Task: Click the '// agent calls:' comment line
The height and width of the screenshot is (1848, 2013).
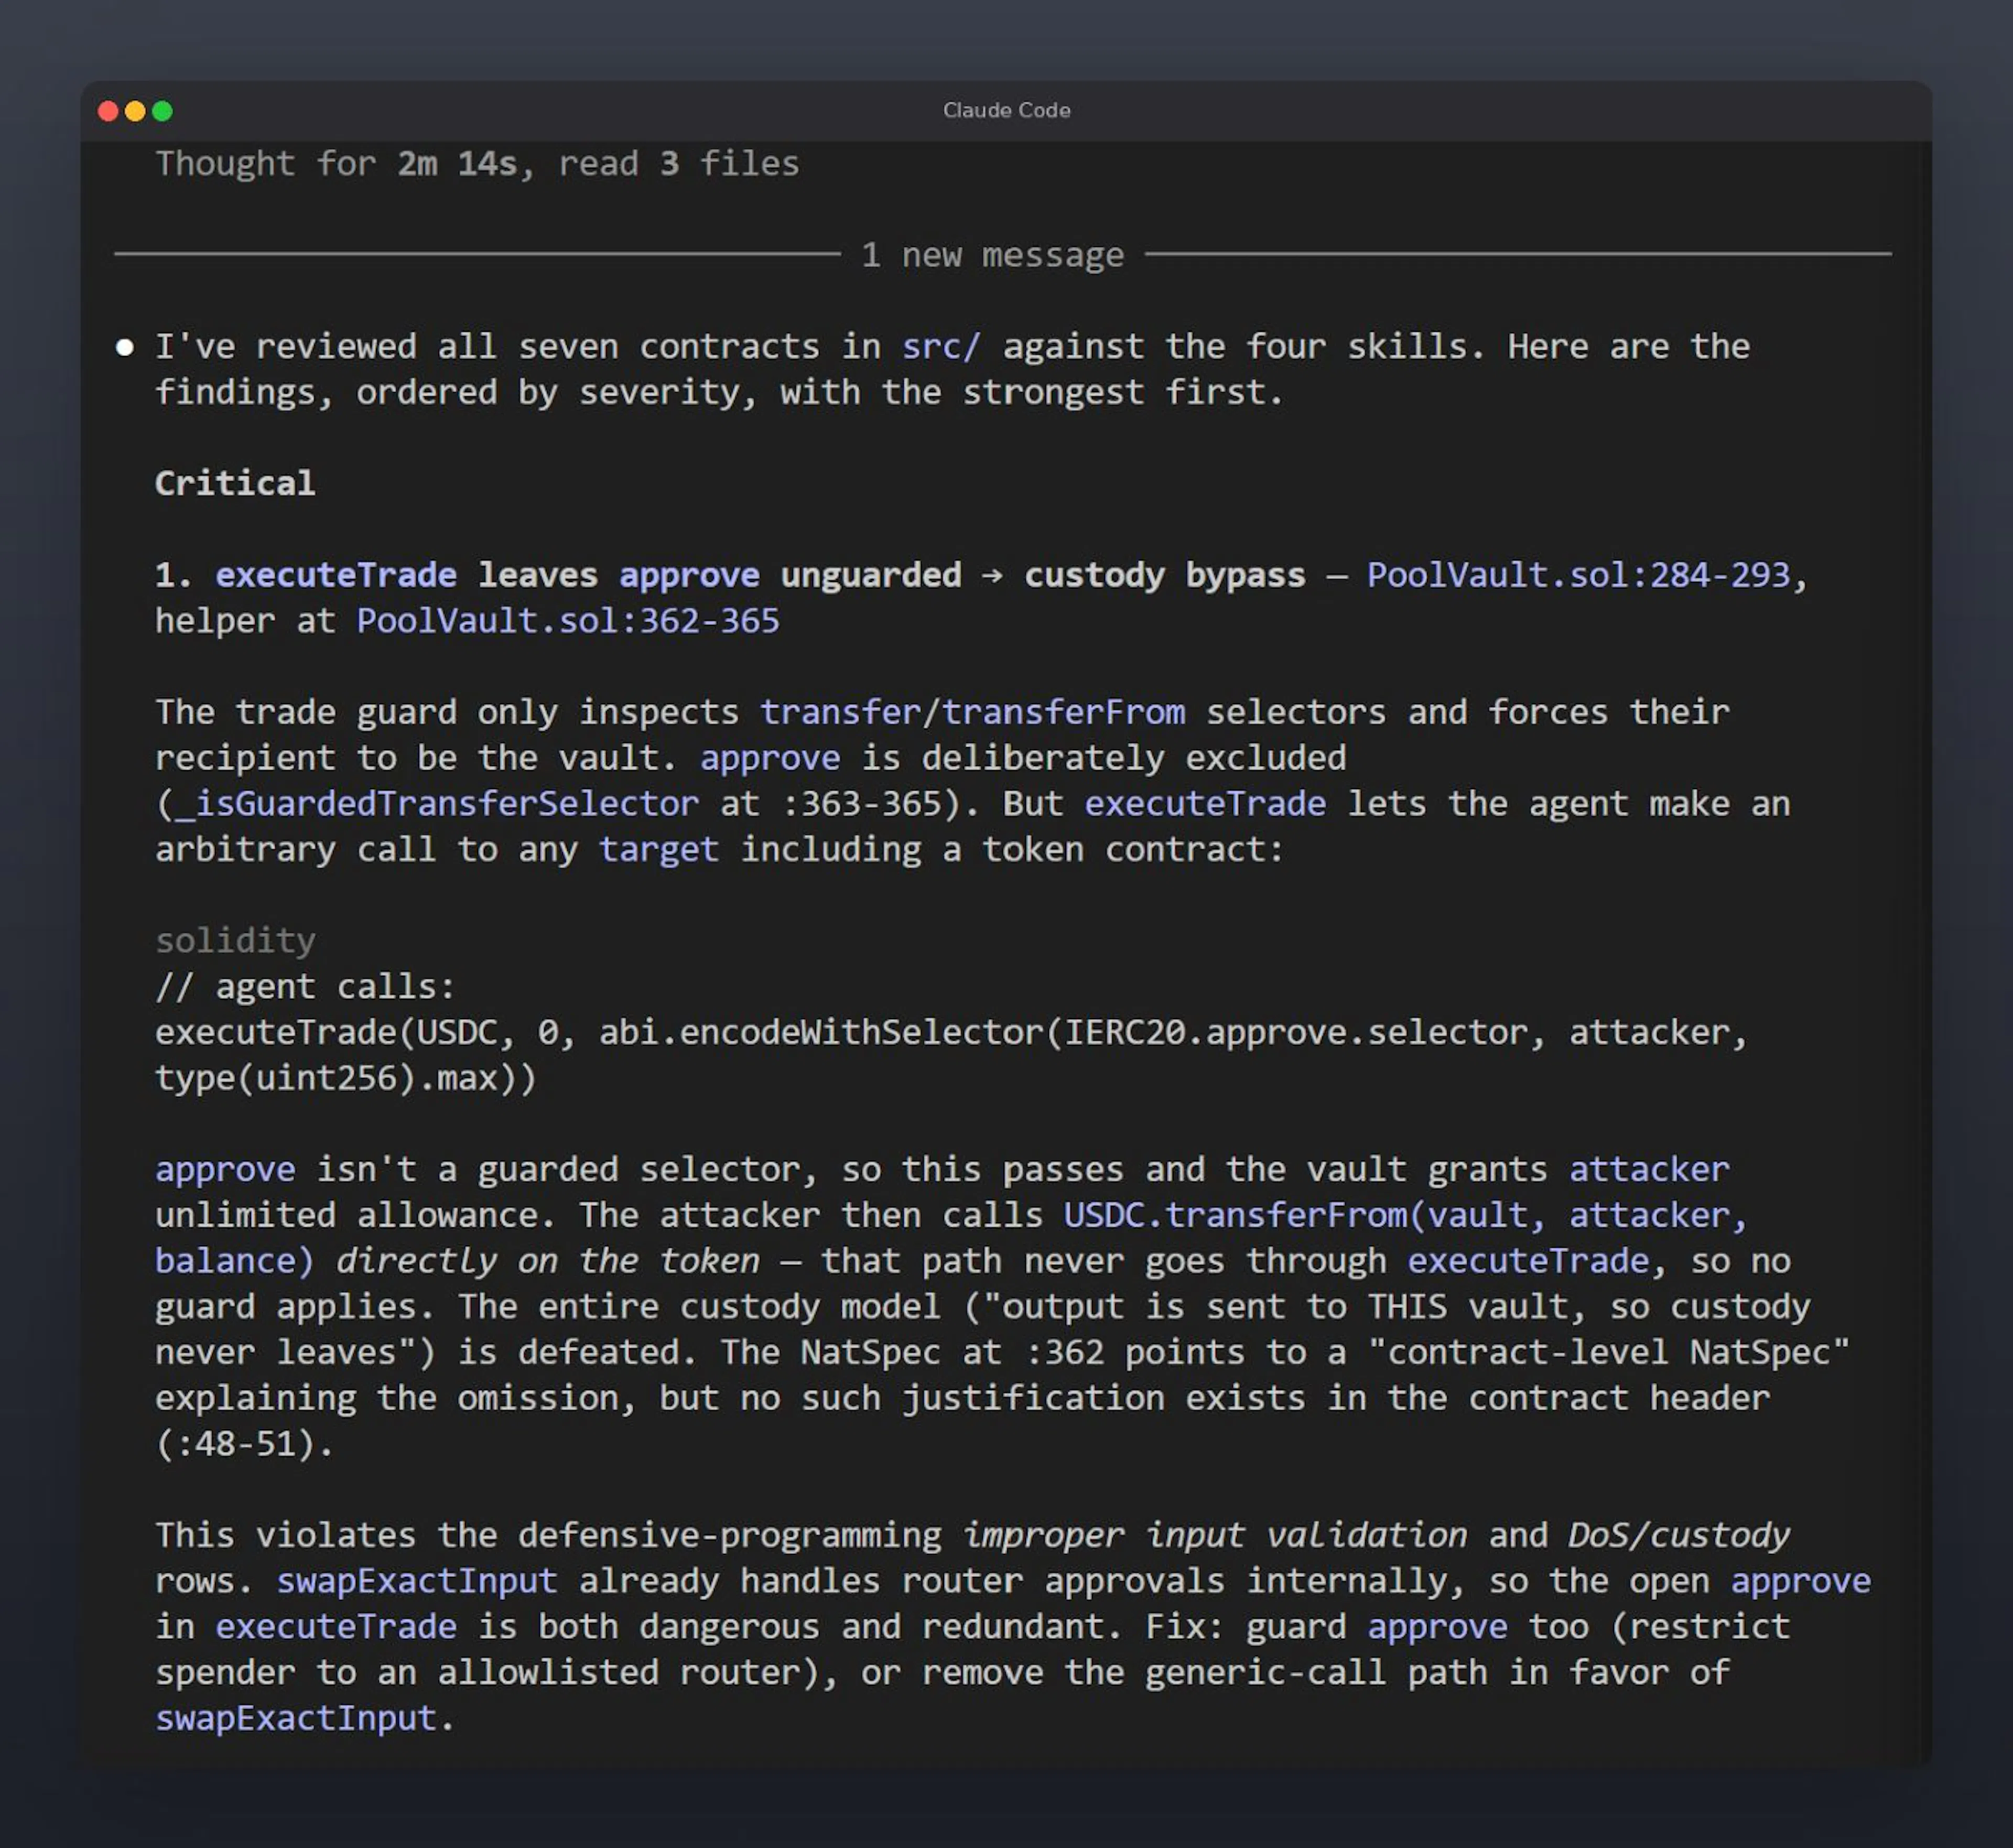Action: (305, 987)
